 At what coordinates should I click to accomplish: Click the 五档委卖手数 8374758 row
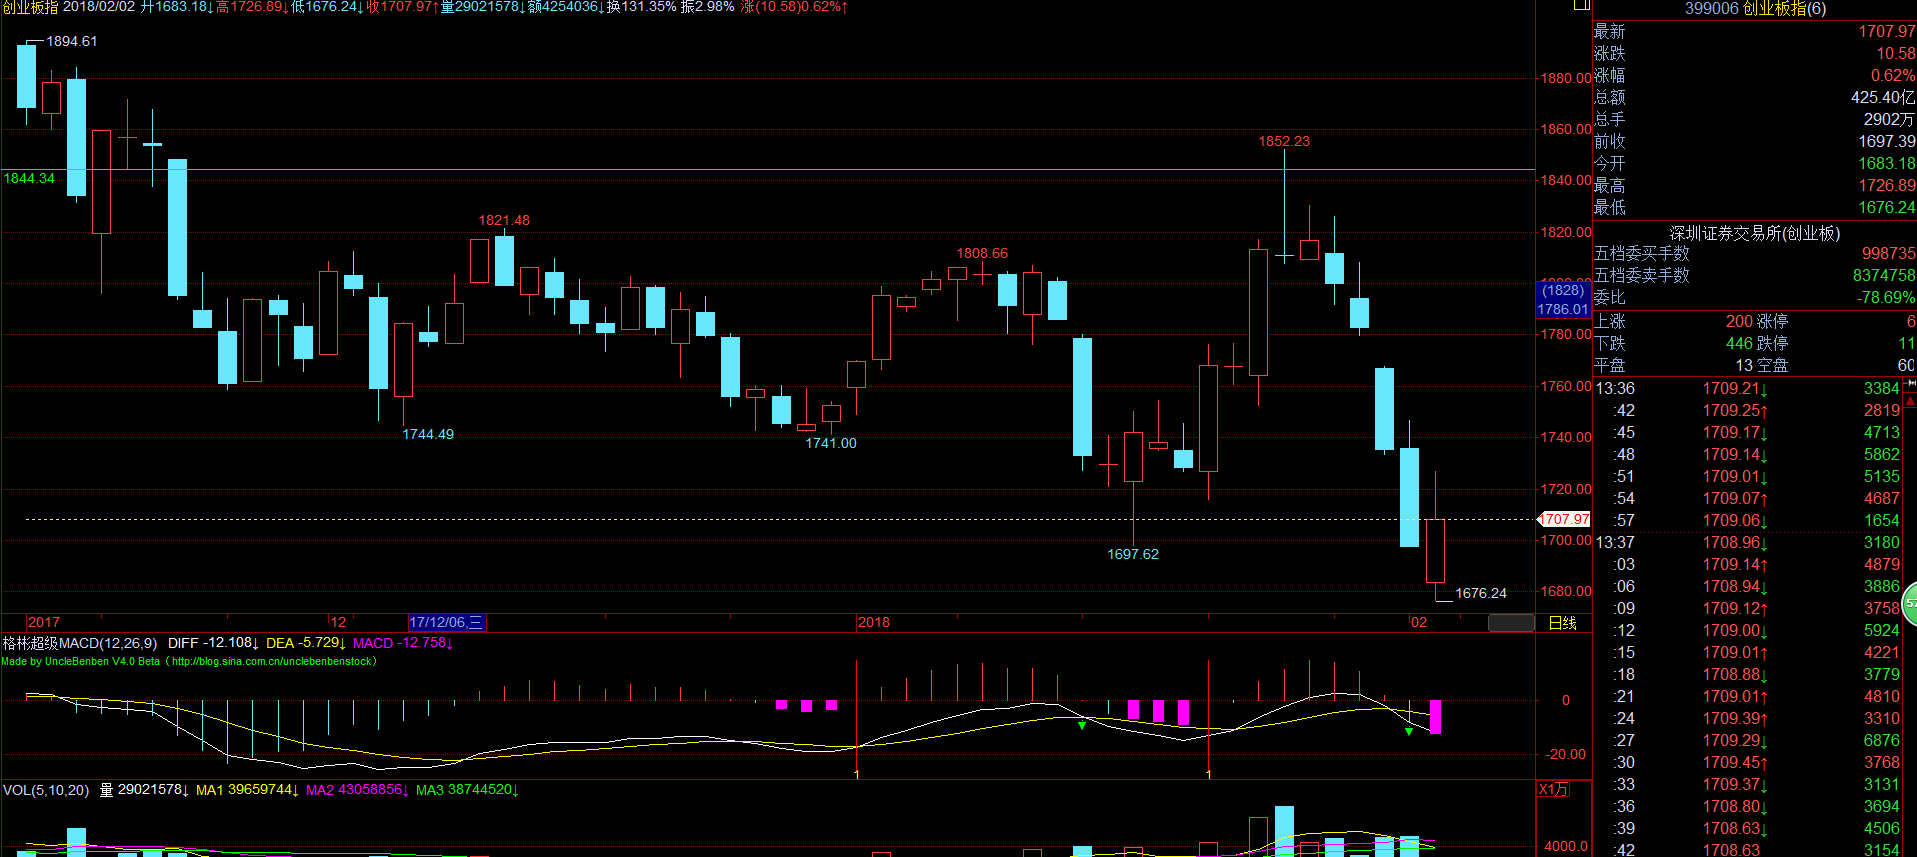(x=1755, y=276)
